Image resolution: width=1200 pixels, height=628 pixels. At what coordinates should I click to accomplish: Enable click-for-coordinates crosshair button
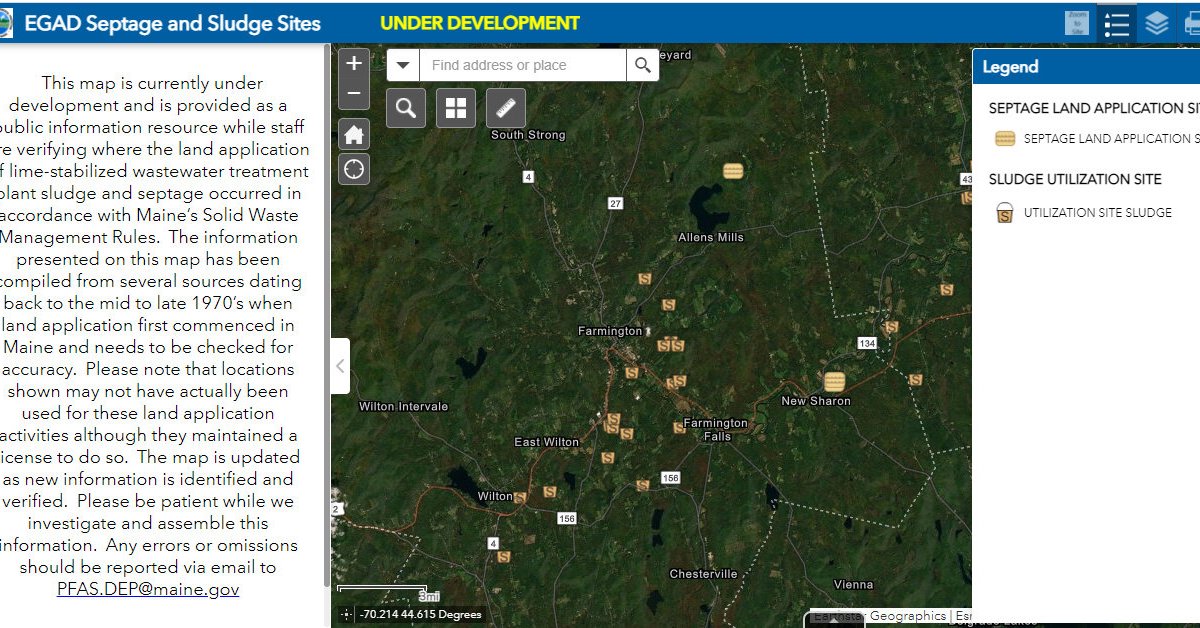point(345,615)
